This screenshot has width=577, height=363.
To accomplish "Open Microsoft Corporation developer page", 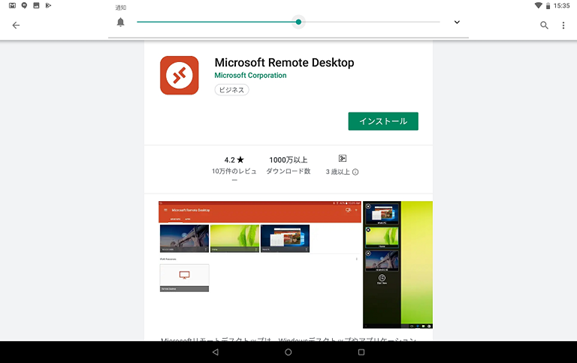I will (x=250, y=75).
